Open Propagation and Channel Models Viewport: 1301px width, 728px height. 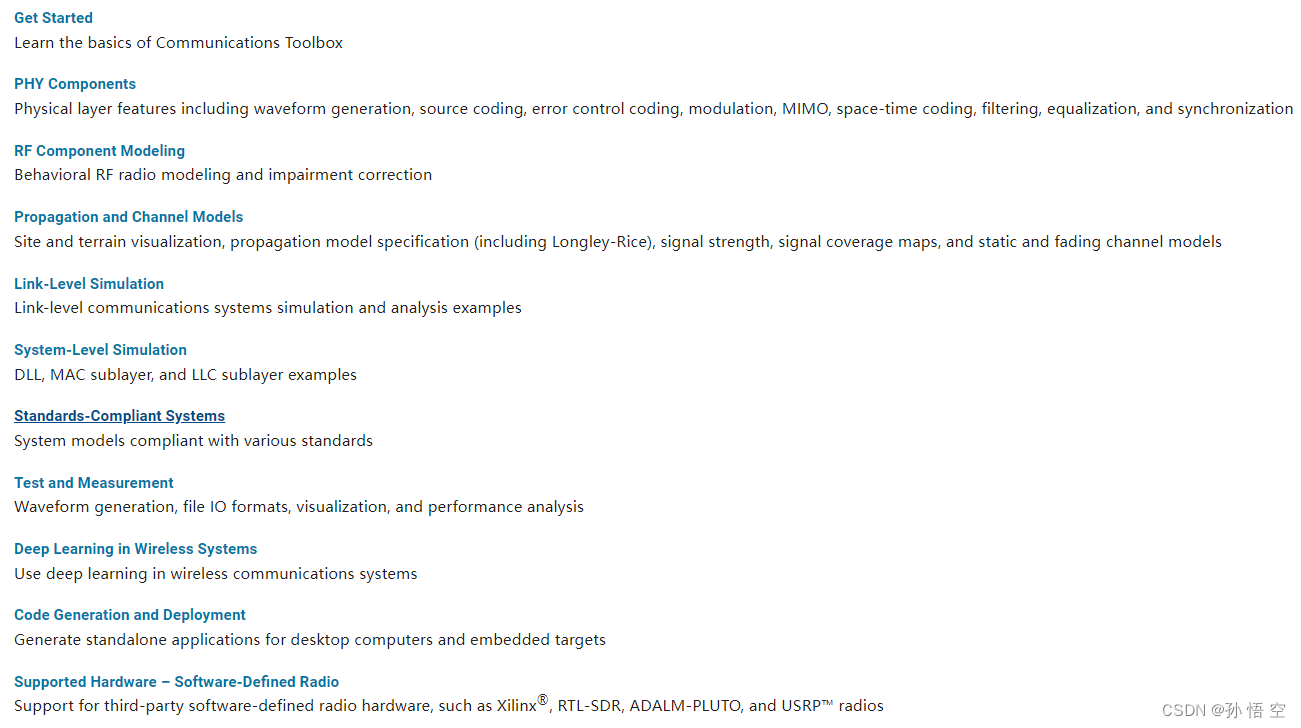point(128,217)
